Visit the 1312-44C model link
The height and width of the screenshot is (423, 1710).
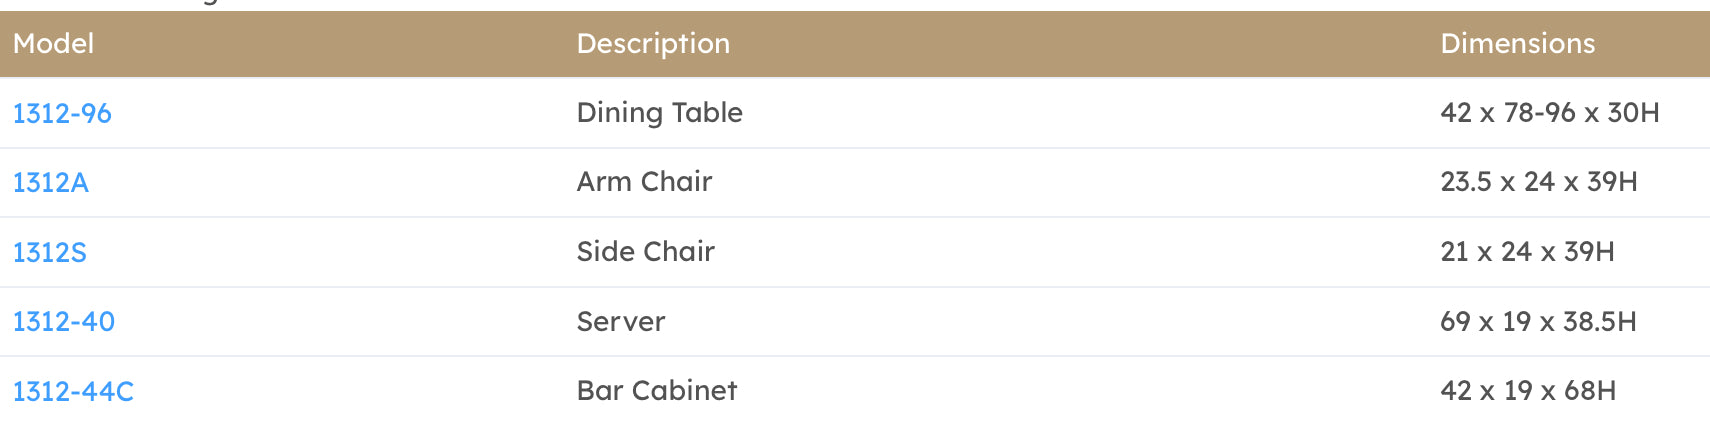pyautogui.click(x=73, y=392)
